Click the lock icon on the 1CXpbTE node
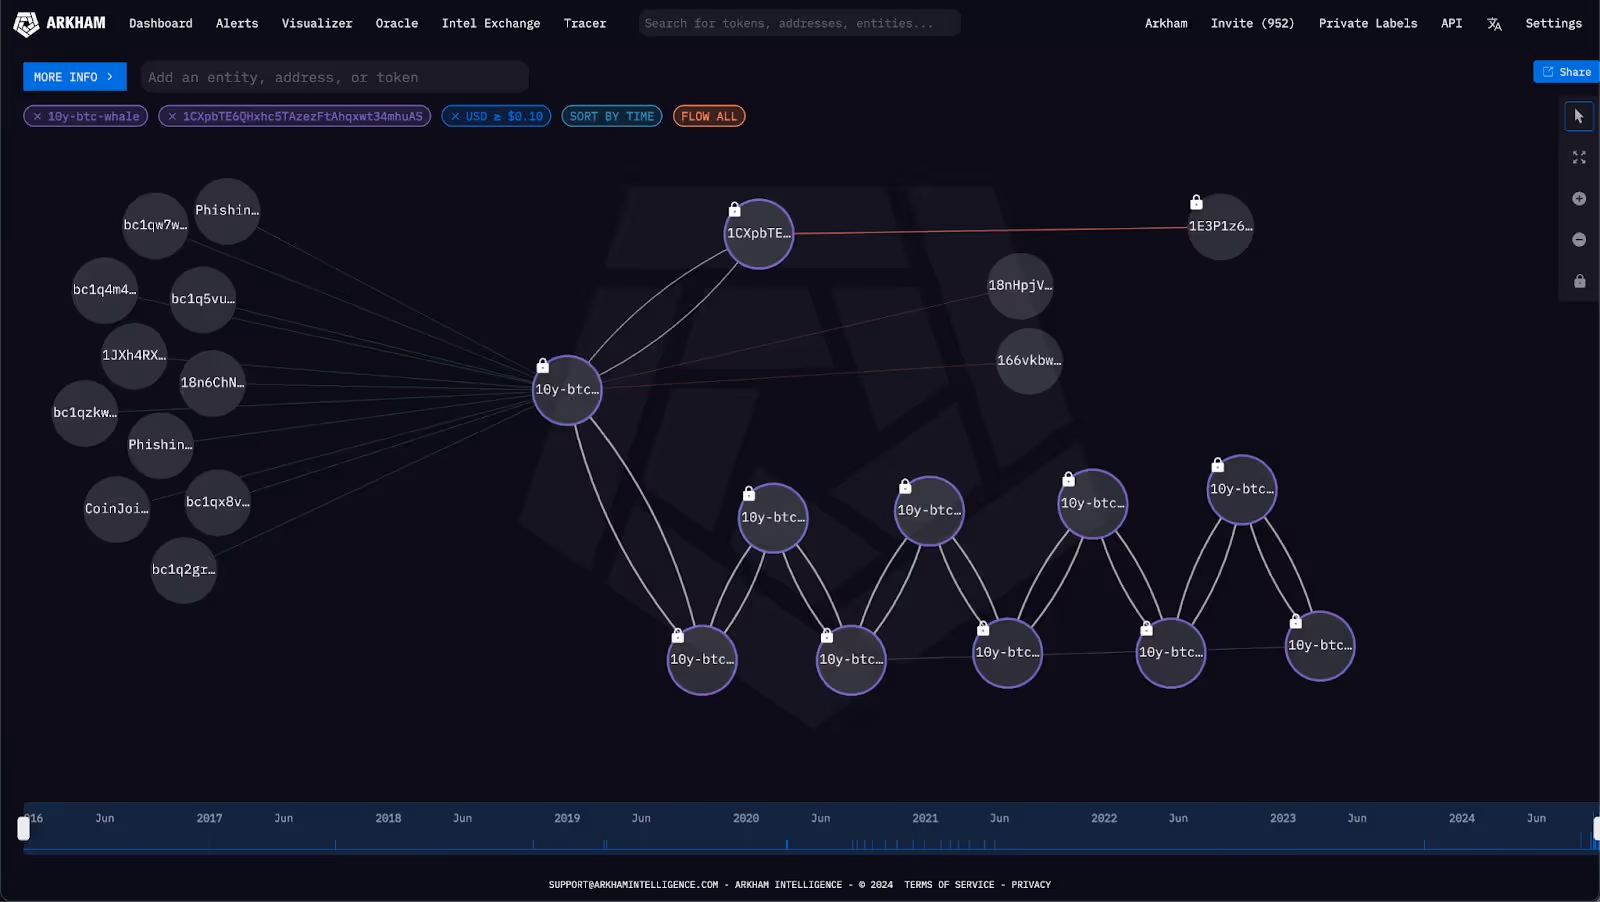 pos(734,209)
